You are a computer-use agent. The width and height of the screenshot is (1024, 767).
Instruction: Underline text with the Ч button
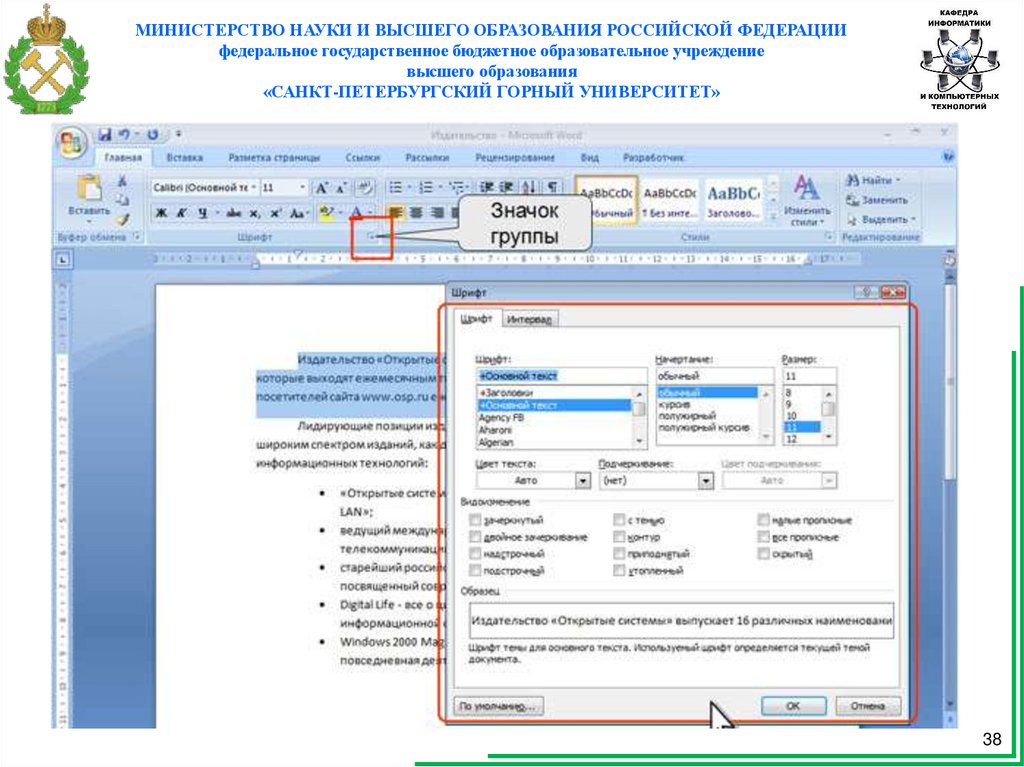pos(202,213)
